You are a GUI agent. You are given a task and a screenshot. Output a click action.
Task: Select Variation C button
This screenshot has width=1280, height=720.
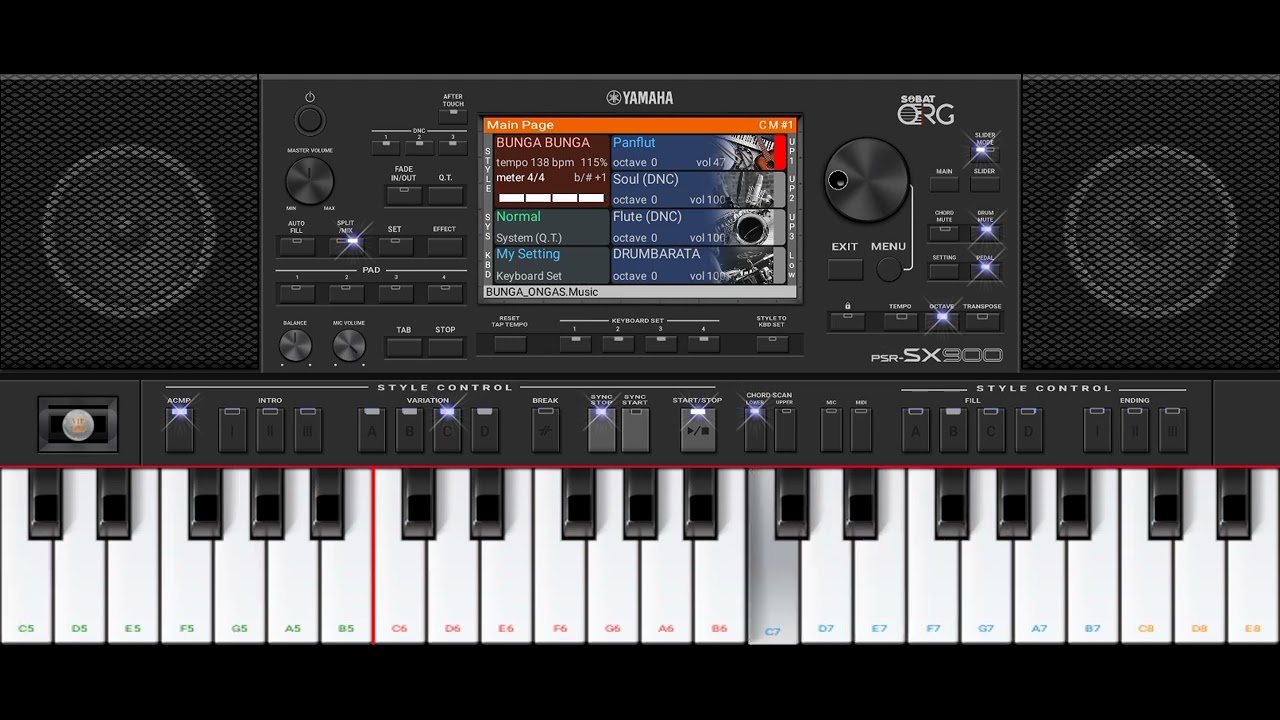[x=447, y=429]
